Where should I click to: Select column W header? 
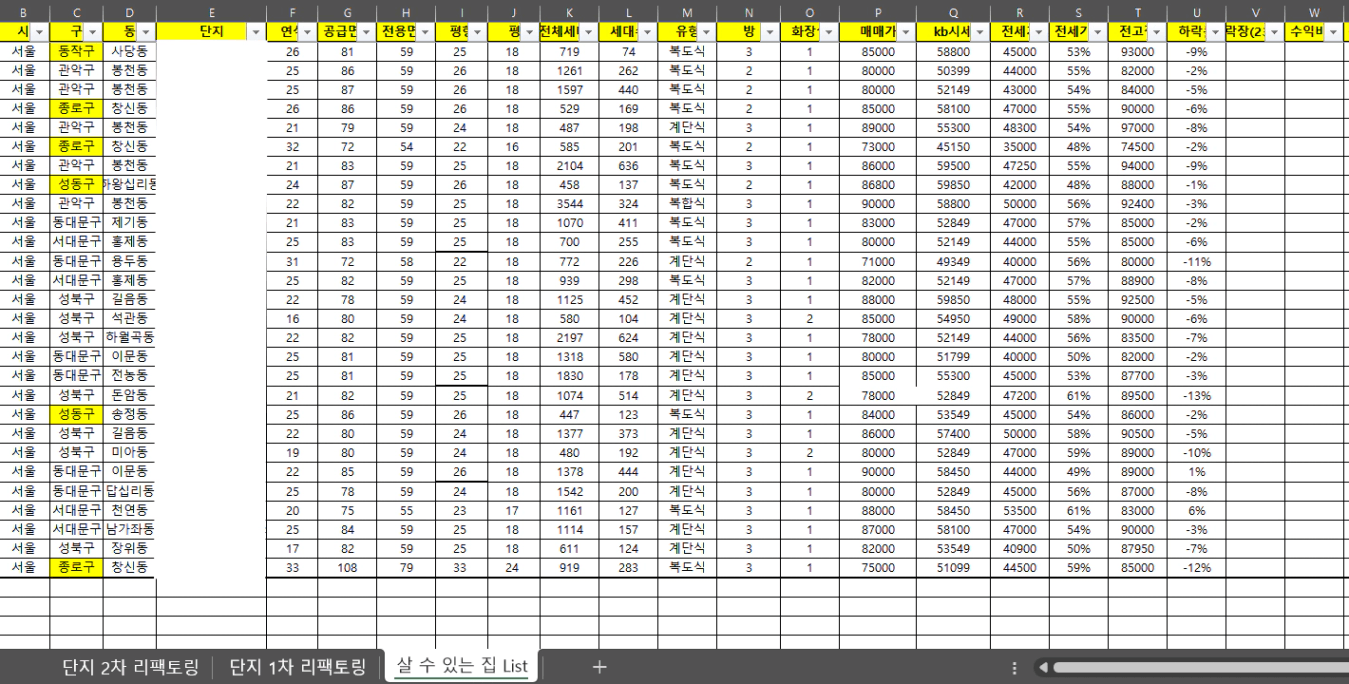pos(1314,12)
